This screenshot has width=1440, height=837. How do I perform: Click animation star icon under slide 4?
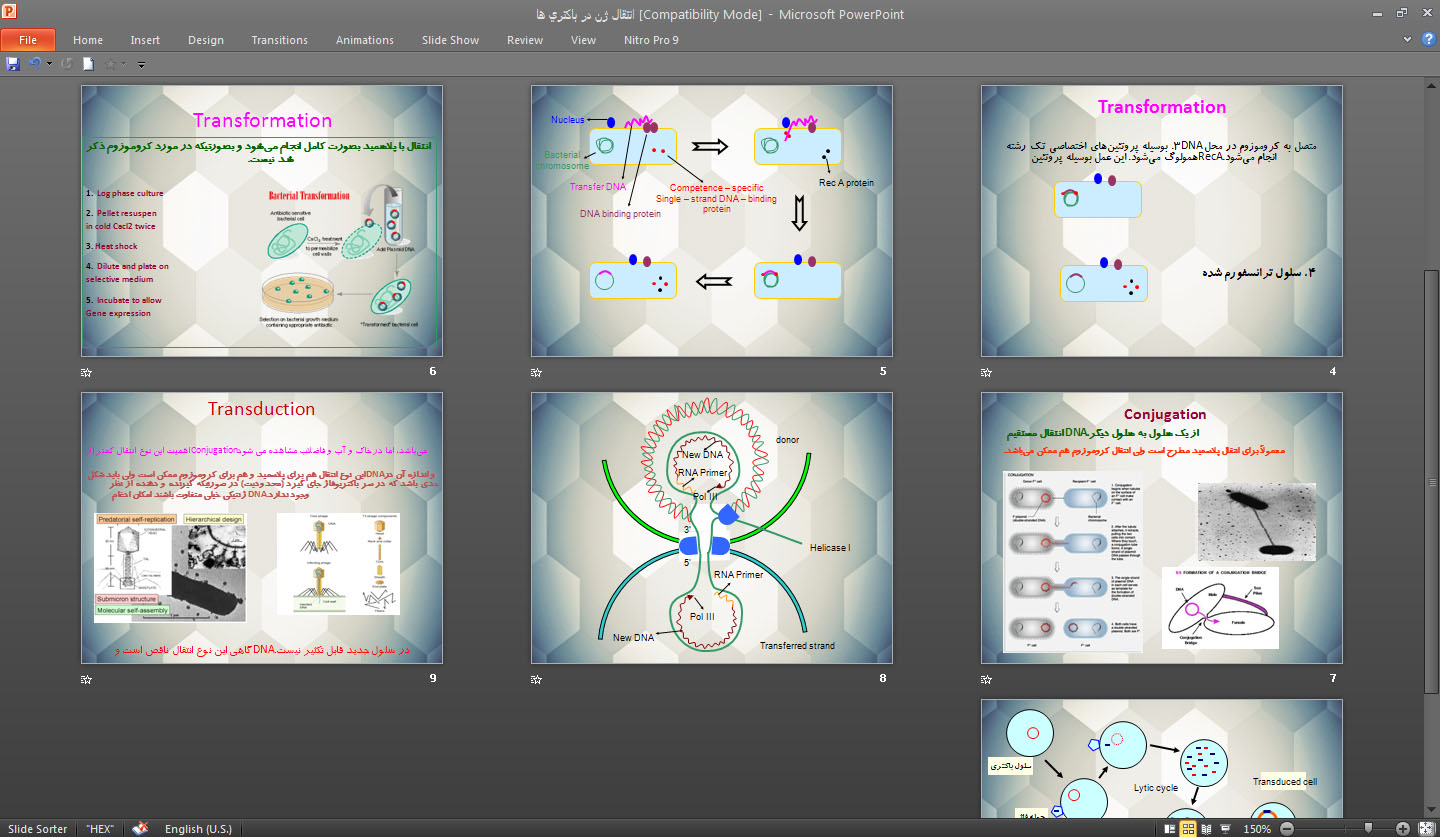pos(987,373)
